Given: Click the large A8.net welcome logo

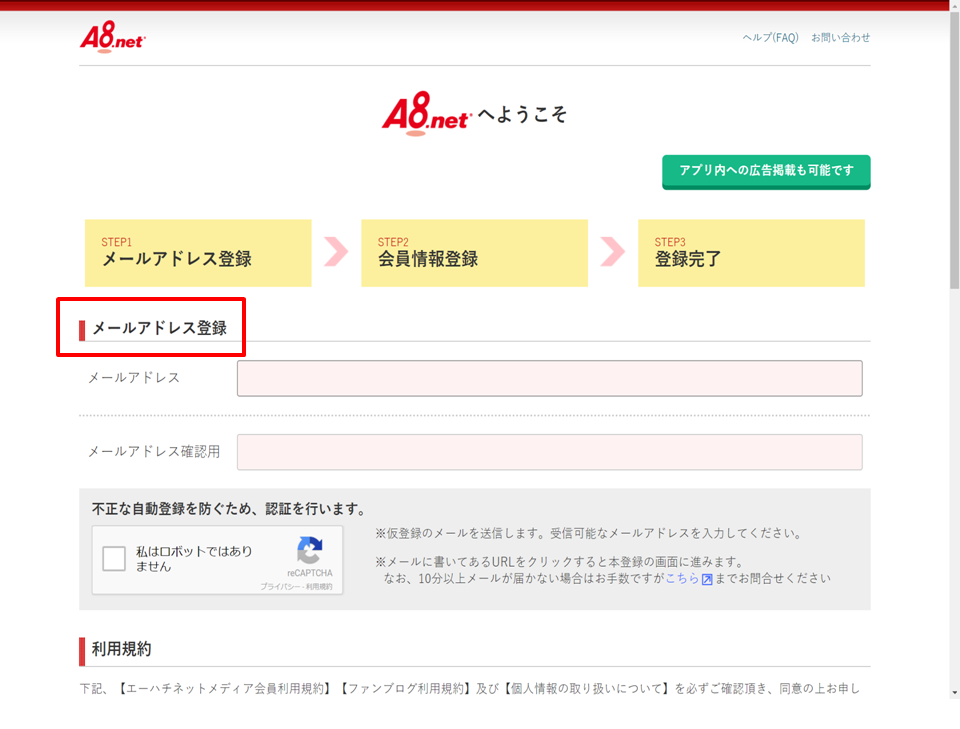Looking at the screenshot, I should point(427,113).
